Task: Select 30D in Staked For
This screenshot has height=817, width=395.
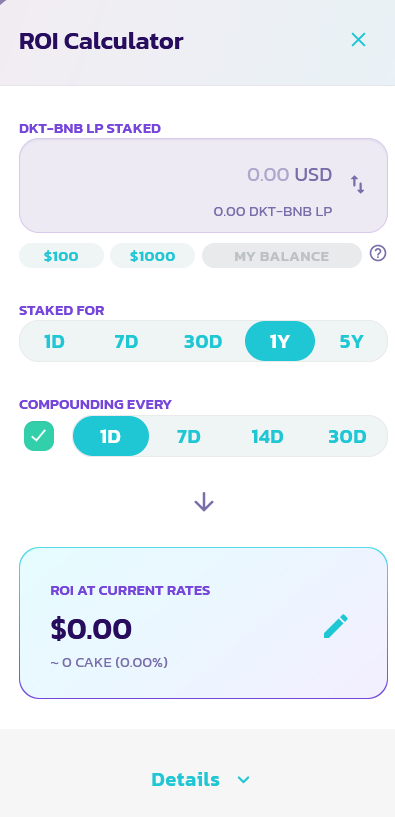Action: (x=203, y=342)
